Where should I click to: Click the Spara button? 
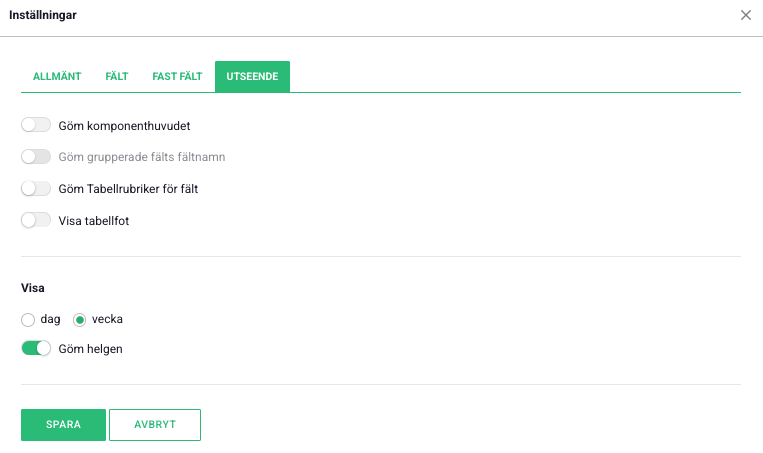(63, 424)
